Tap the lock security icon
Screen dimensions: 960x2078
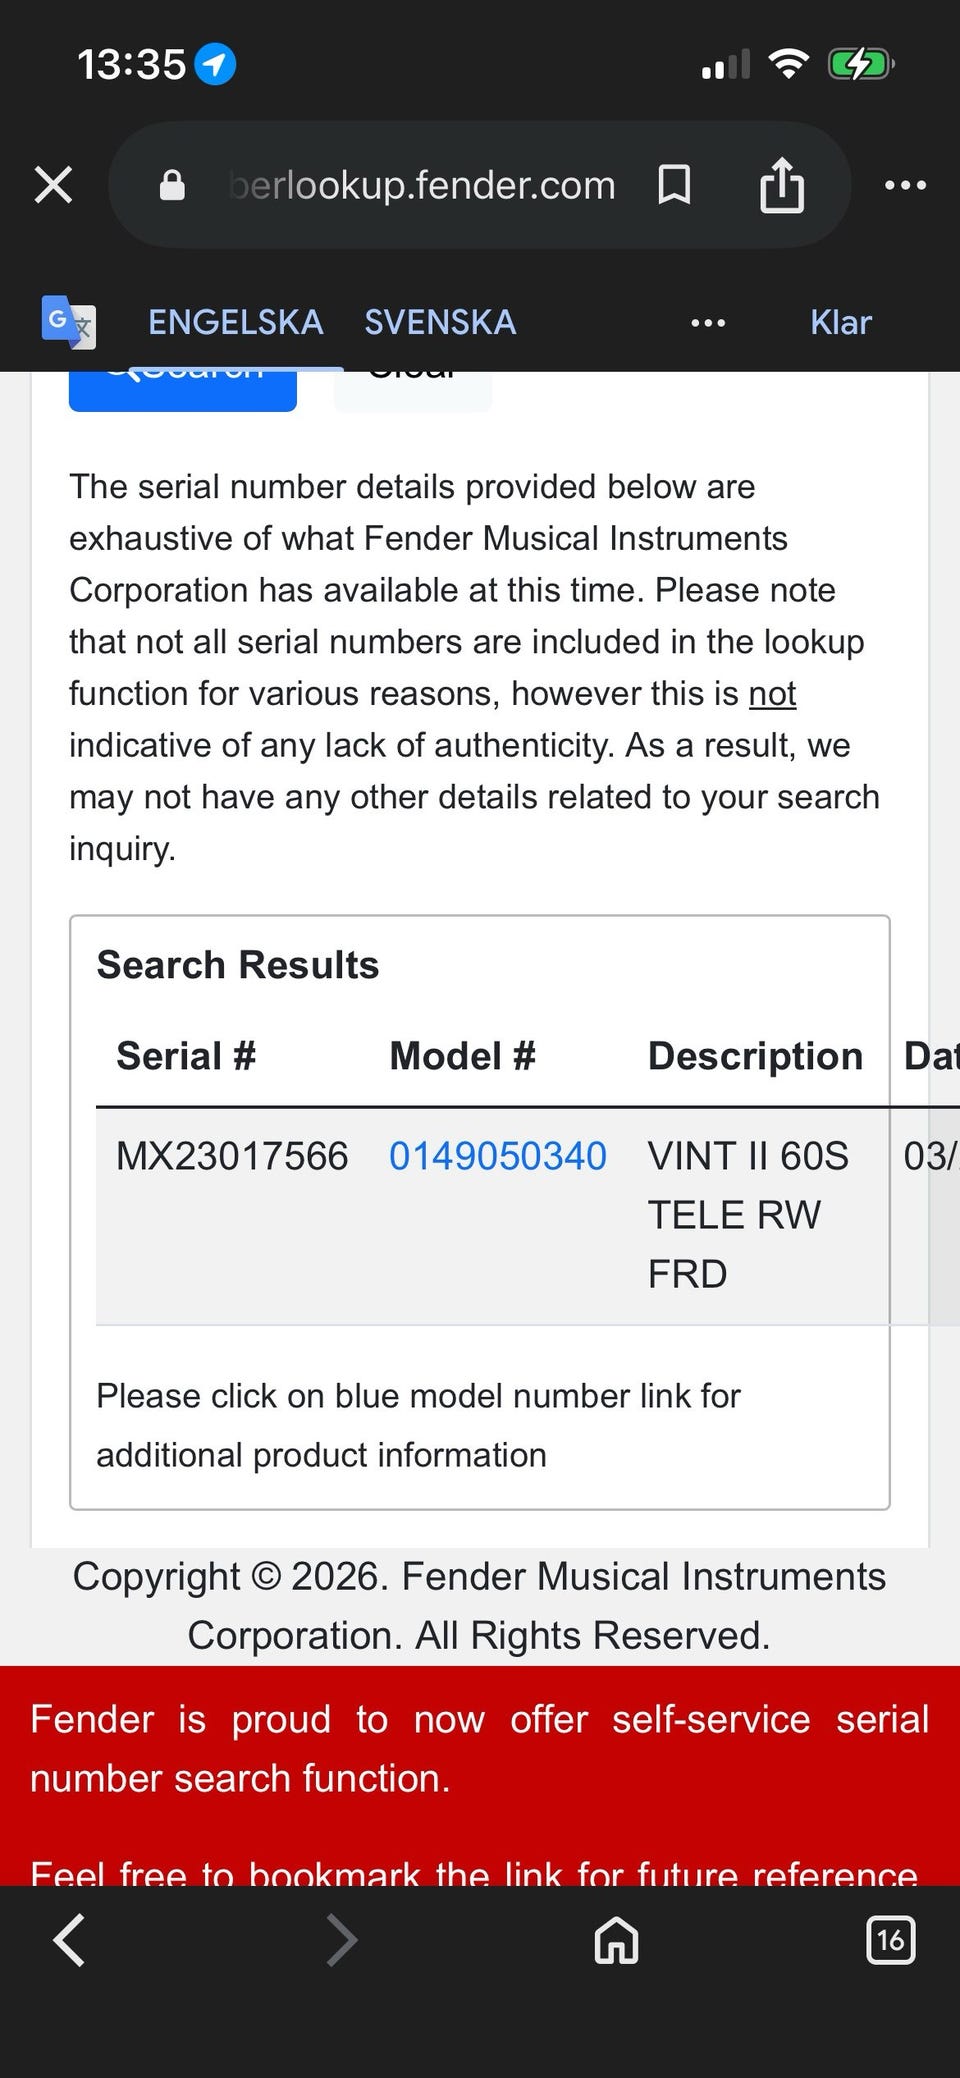(172, 185)
